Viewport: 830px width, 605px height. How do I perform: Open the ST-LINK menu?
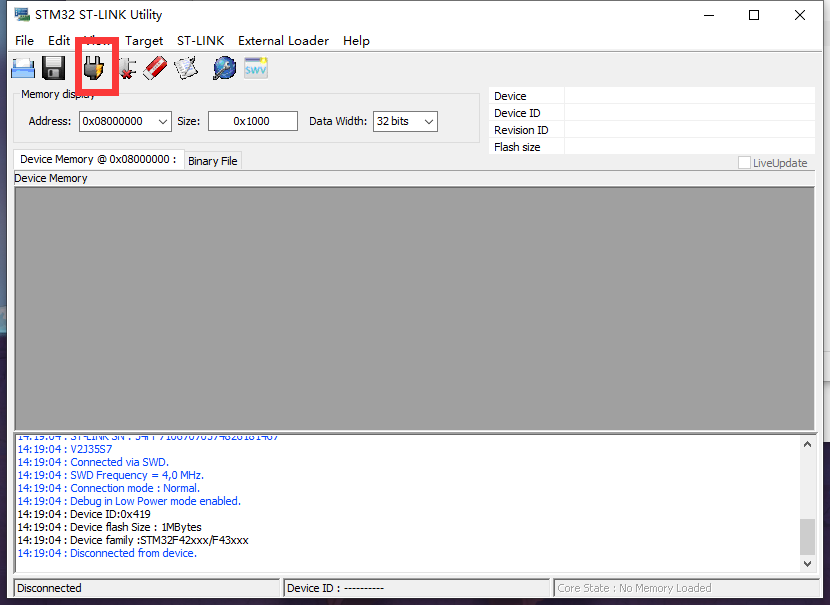201,41
